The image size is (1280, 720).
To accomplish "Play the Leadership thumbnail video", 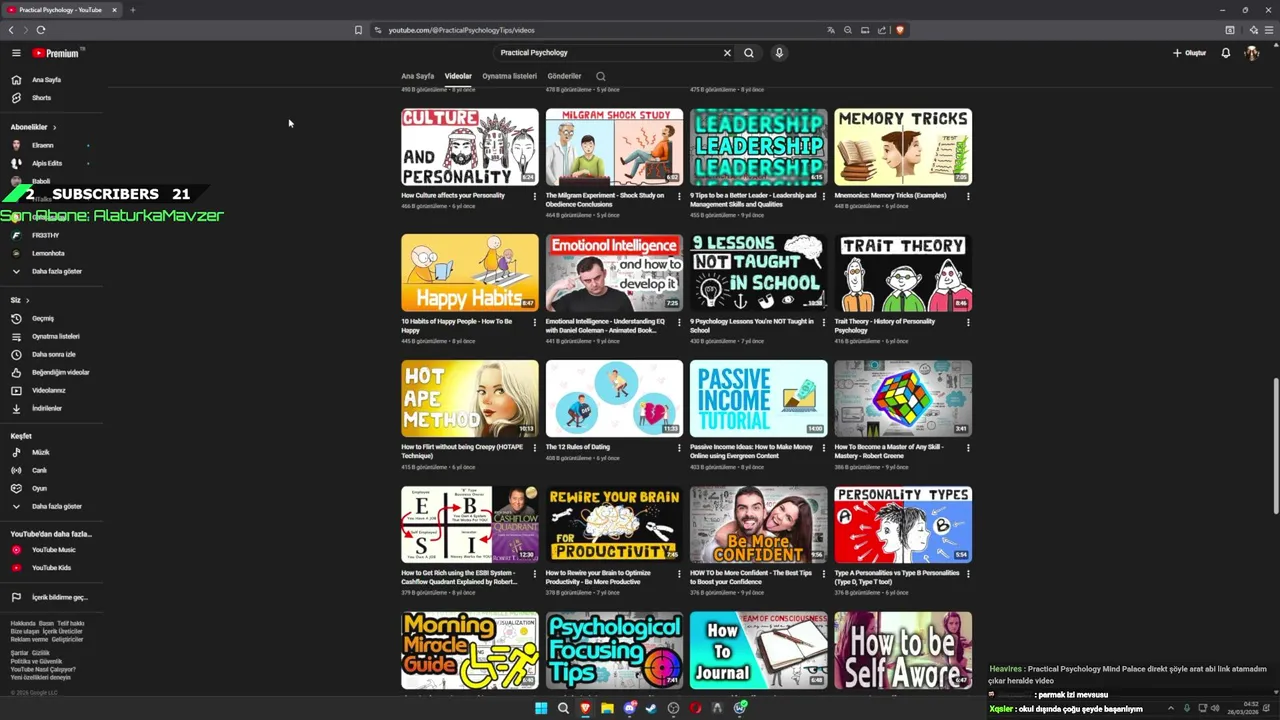I will pos(758,146).
